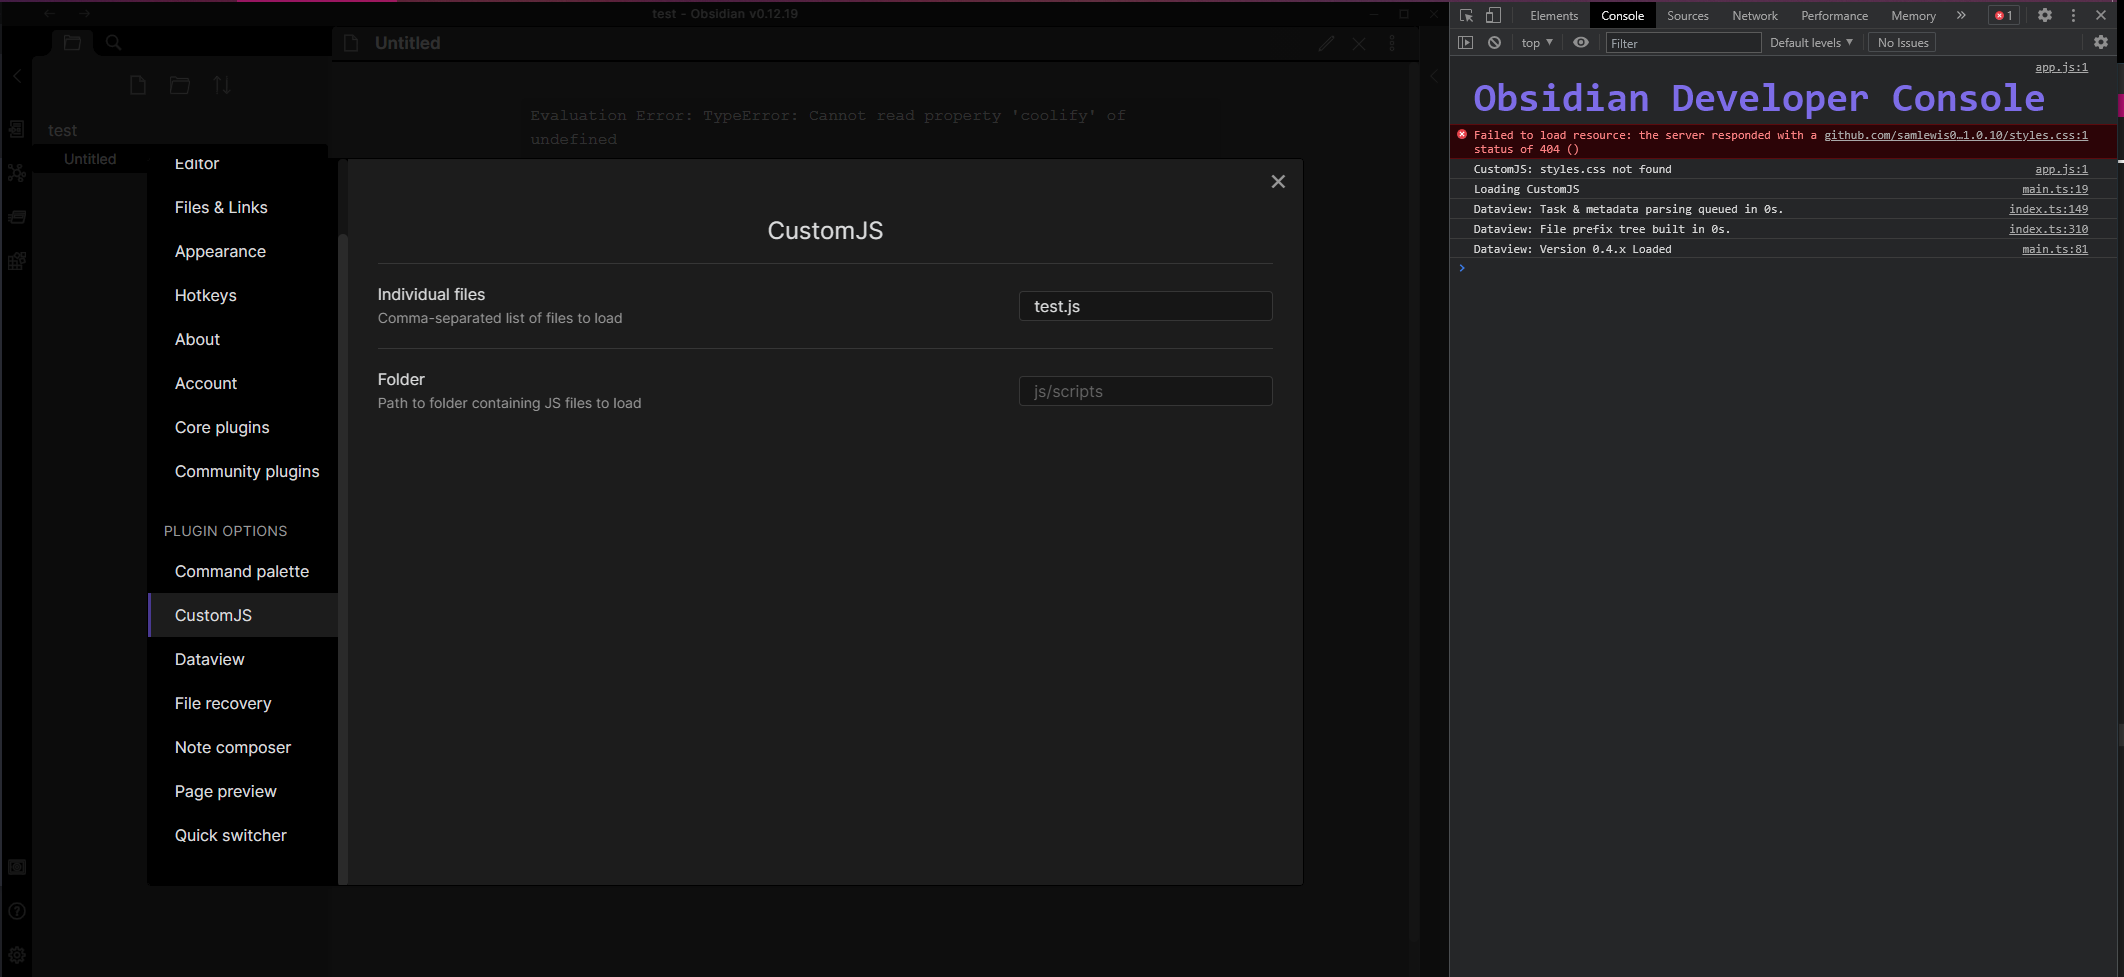Open the DevTools three-dot customization menu
The image size is (2124, 977).
tap(2072, 15)
